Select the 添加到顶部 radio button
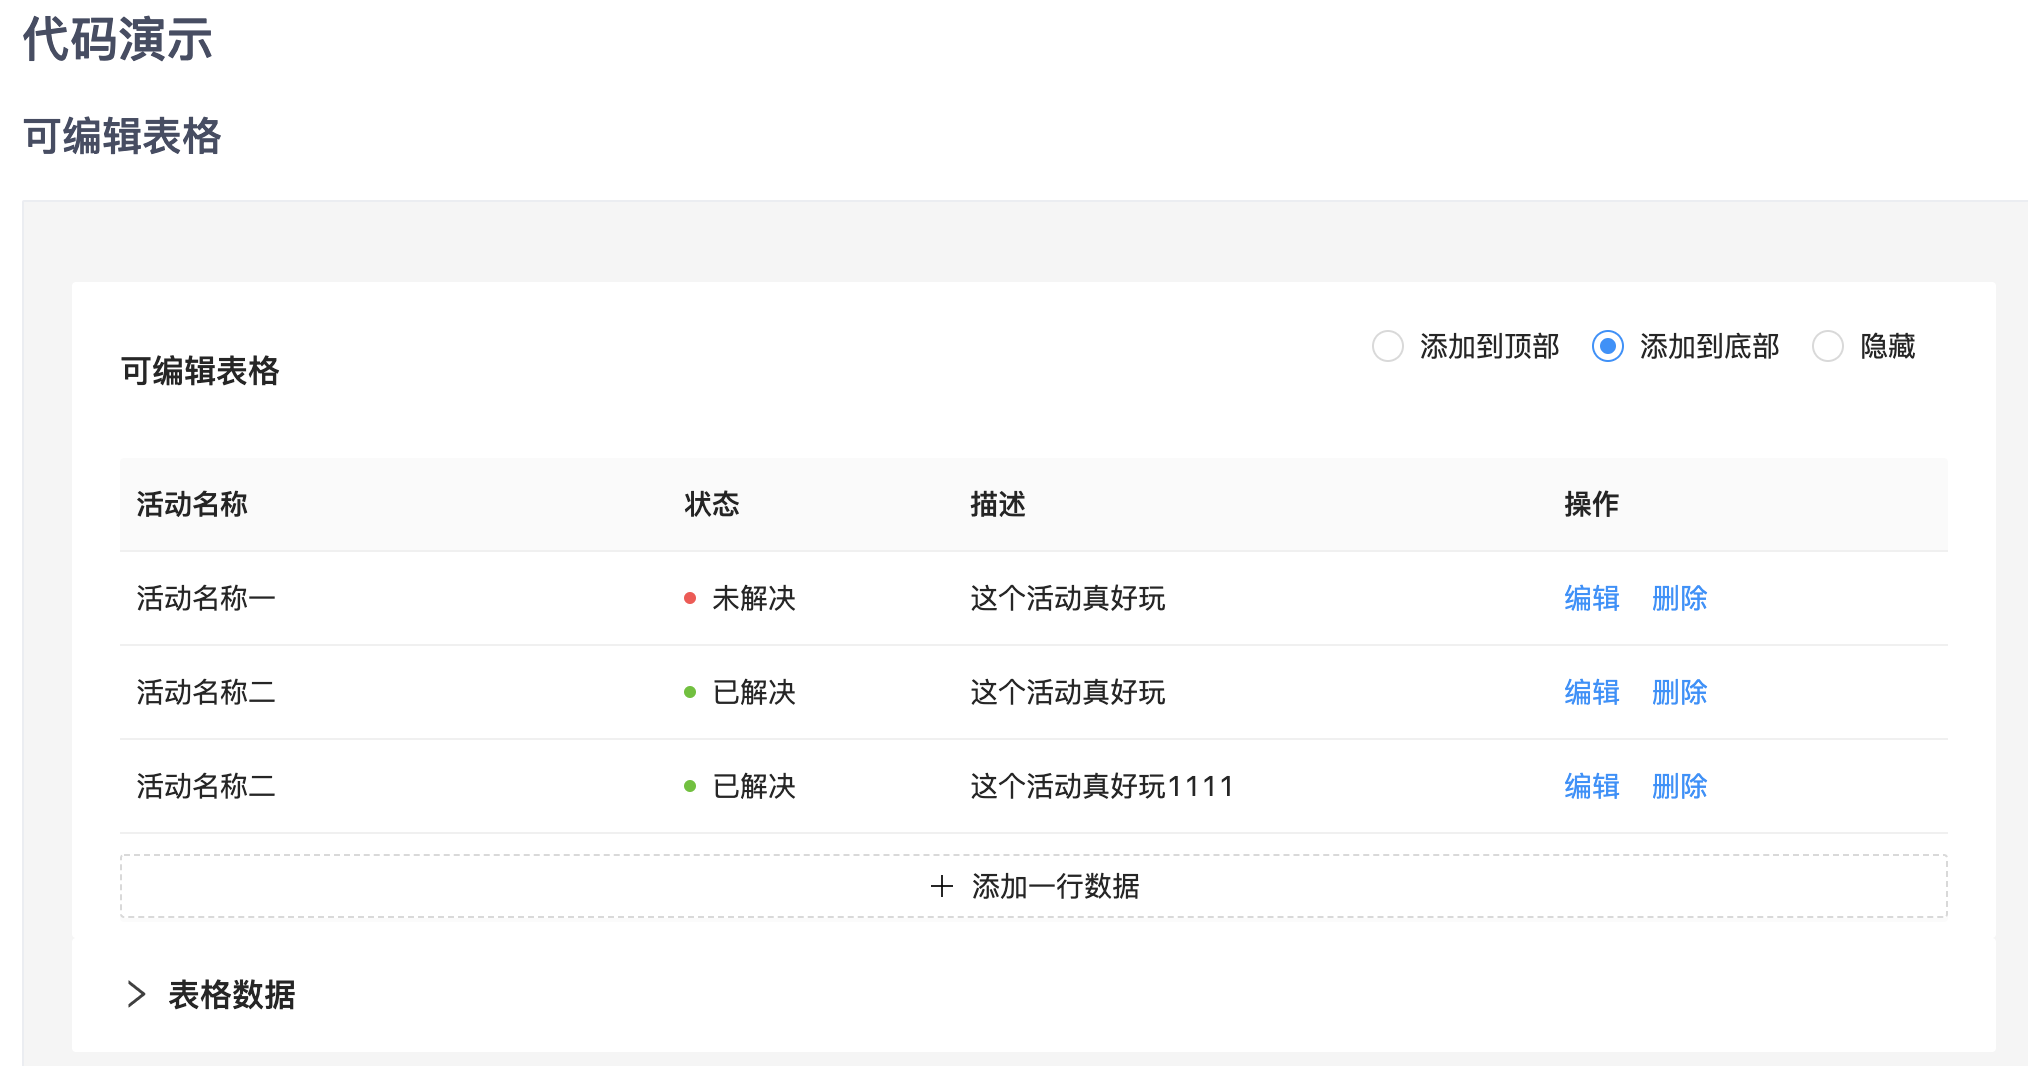2028x1066 pixels. coord(1387,347)
